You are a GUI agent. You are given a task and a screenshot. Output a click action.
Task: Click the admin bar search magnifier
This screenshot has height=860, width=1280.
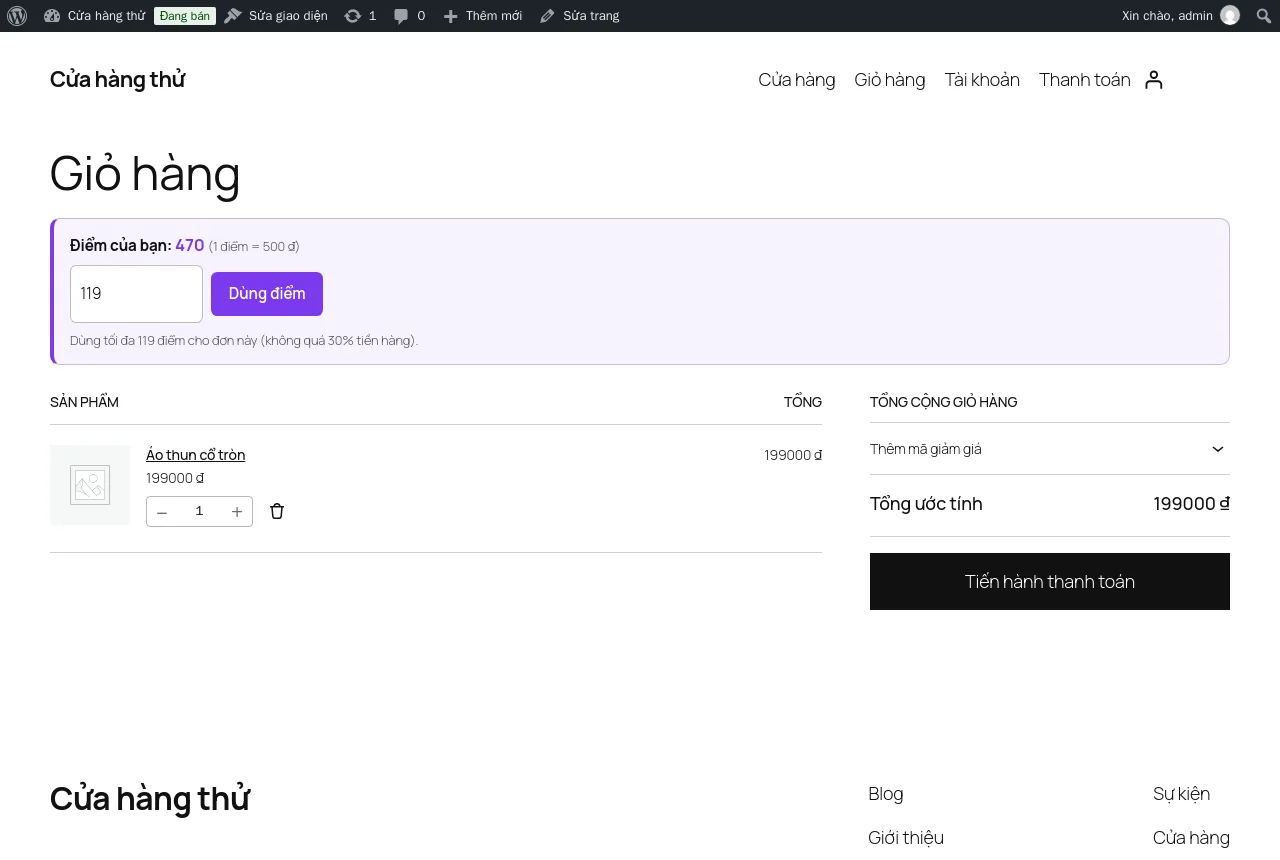tap(1264, 16)
